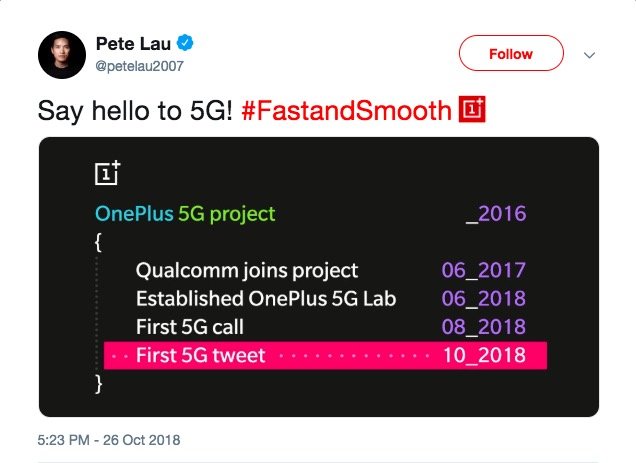This screenshot has height=463, width=636.
Task: Click the 08_2018 date label
Action: 484,327
